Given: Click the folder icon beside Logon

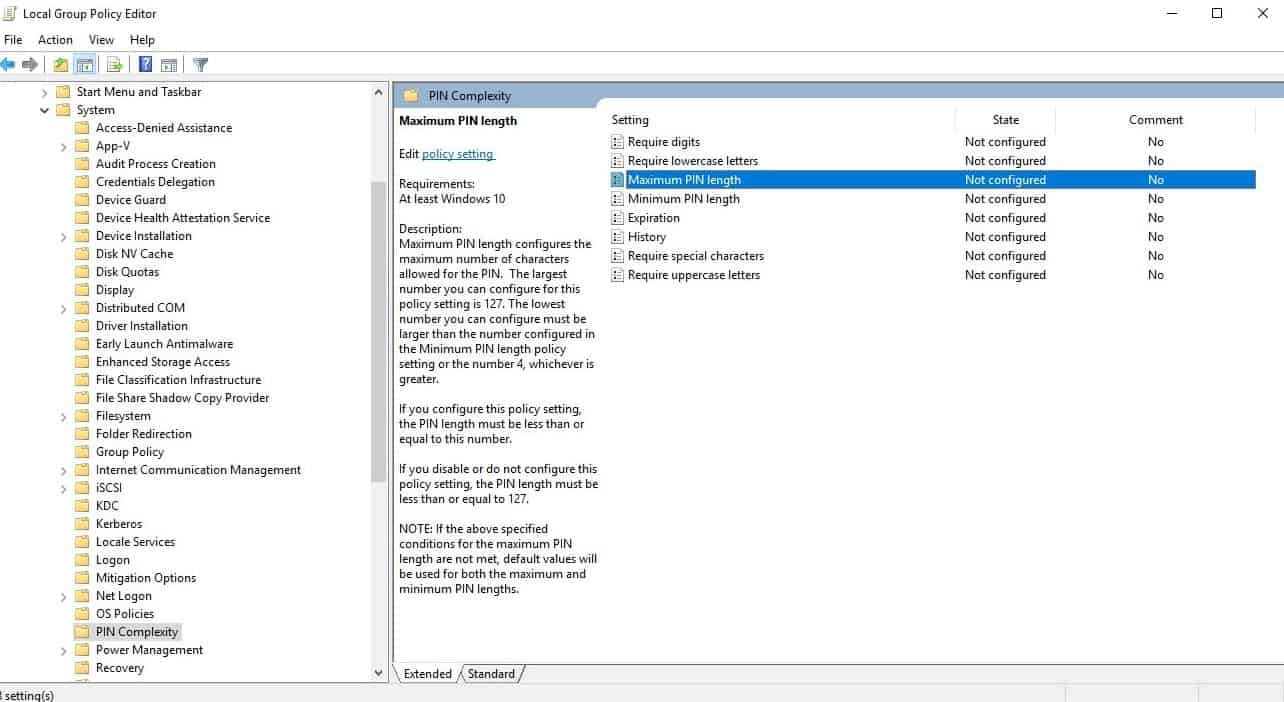Looking at the screenshot, I should (x=82, y=560).
